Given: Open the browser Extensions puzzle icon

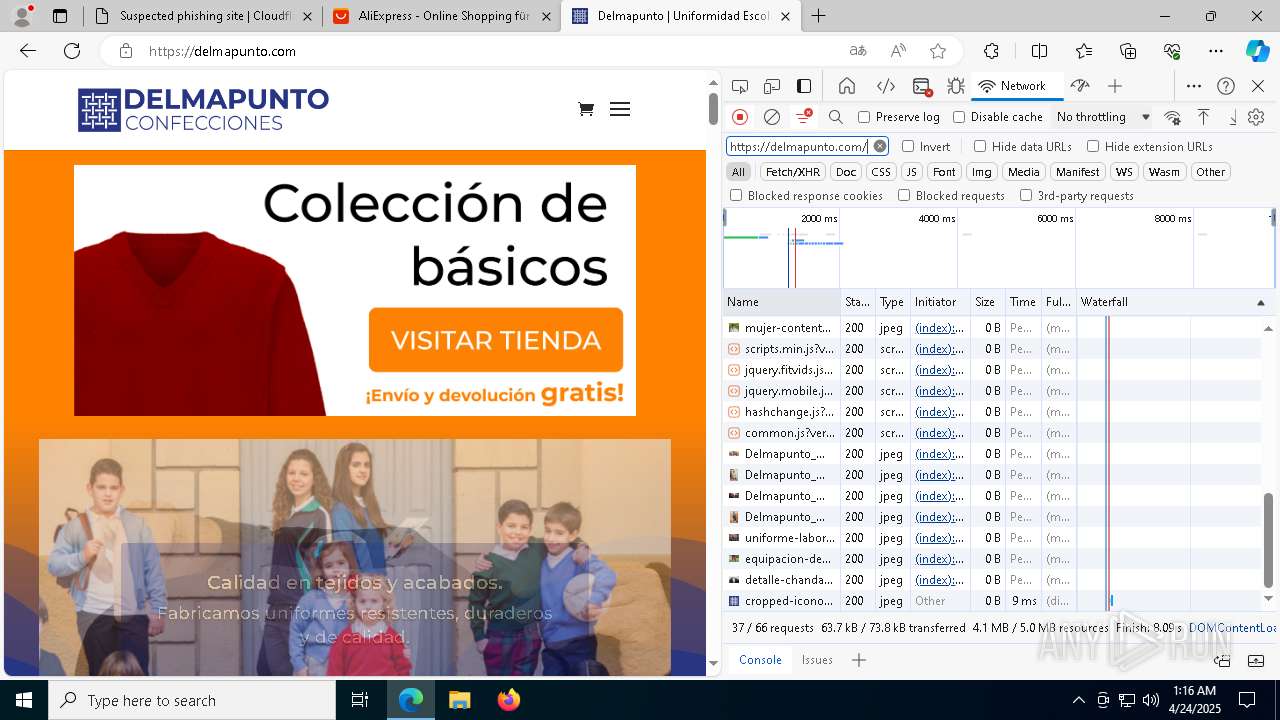Looking at the screenshot, I should coord(991,51).
